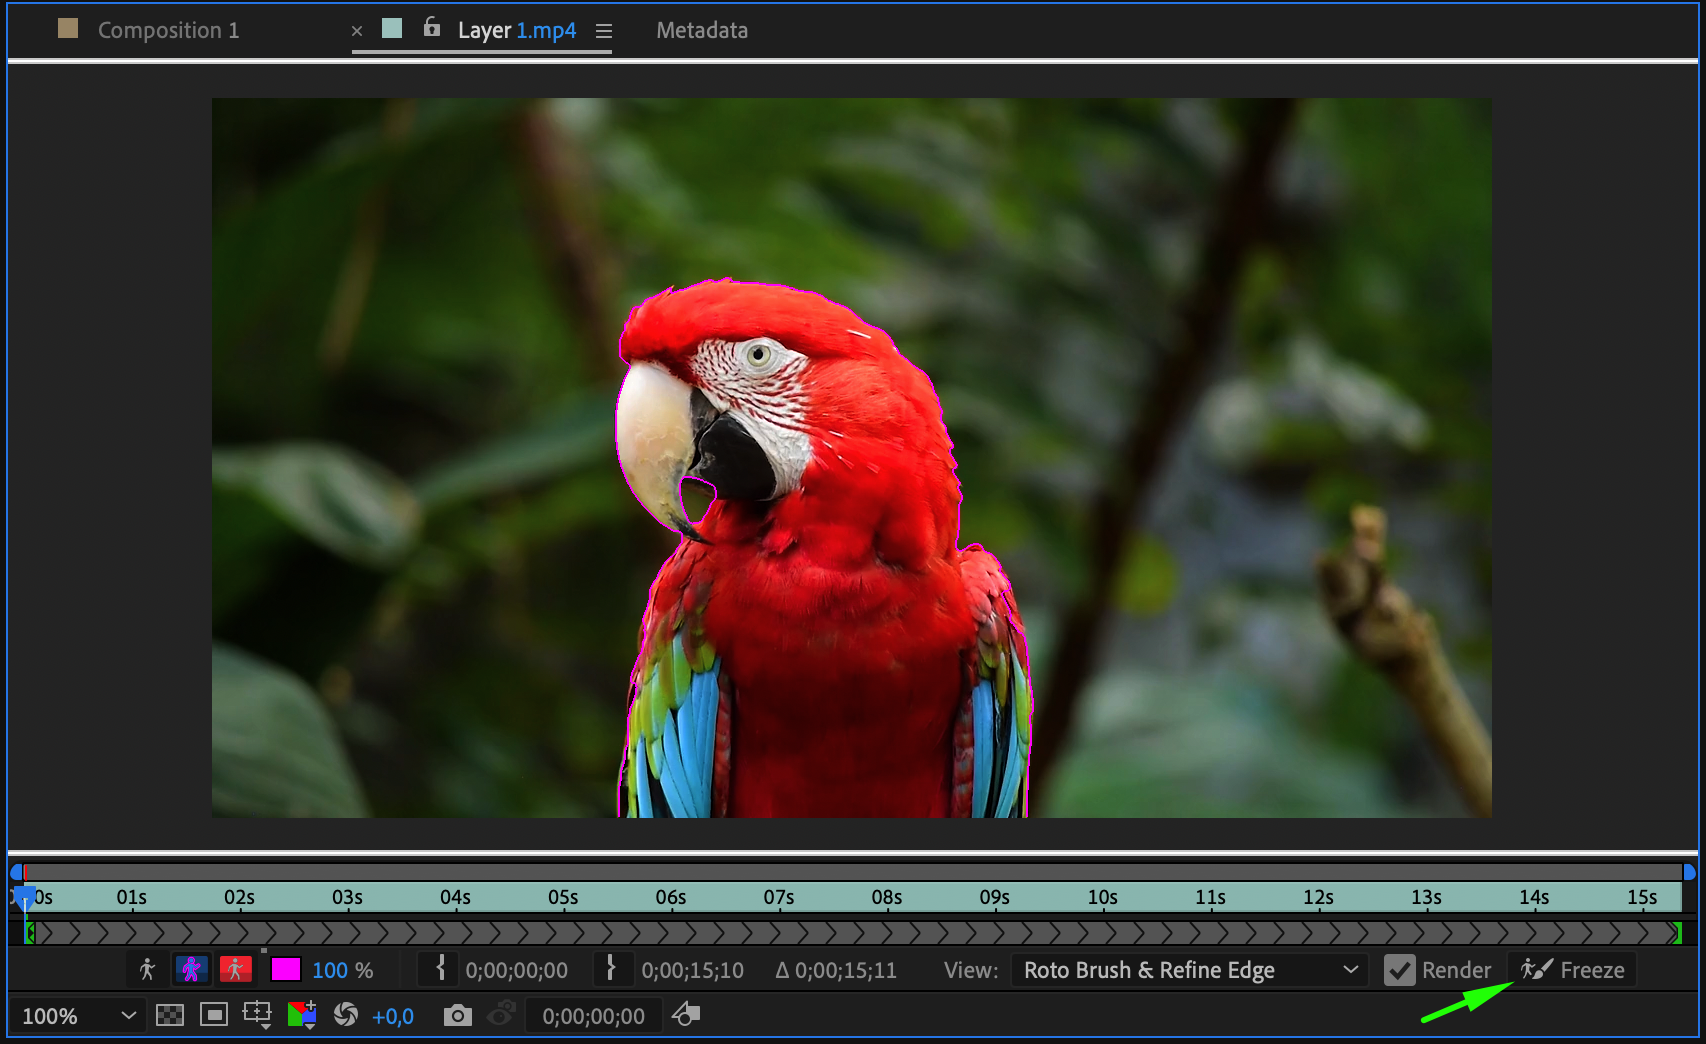Switch to the Metadata tab
This screenshot has width=1706, height=1044.
tap(701, 30)
